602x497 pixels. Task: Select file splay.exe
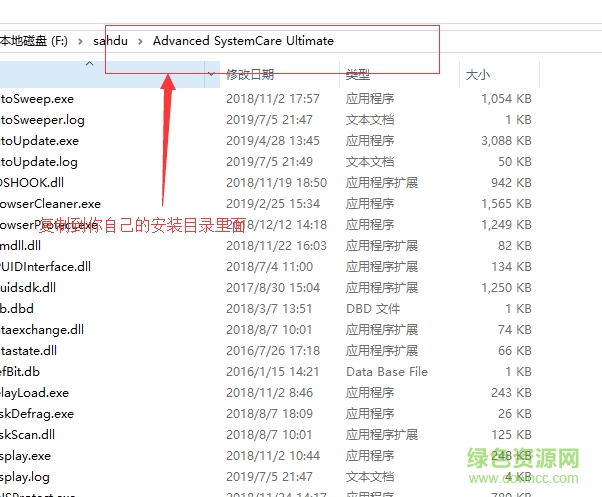click(x=25, y=456)
